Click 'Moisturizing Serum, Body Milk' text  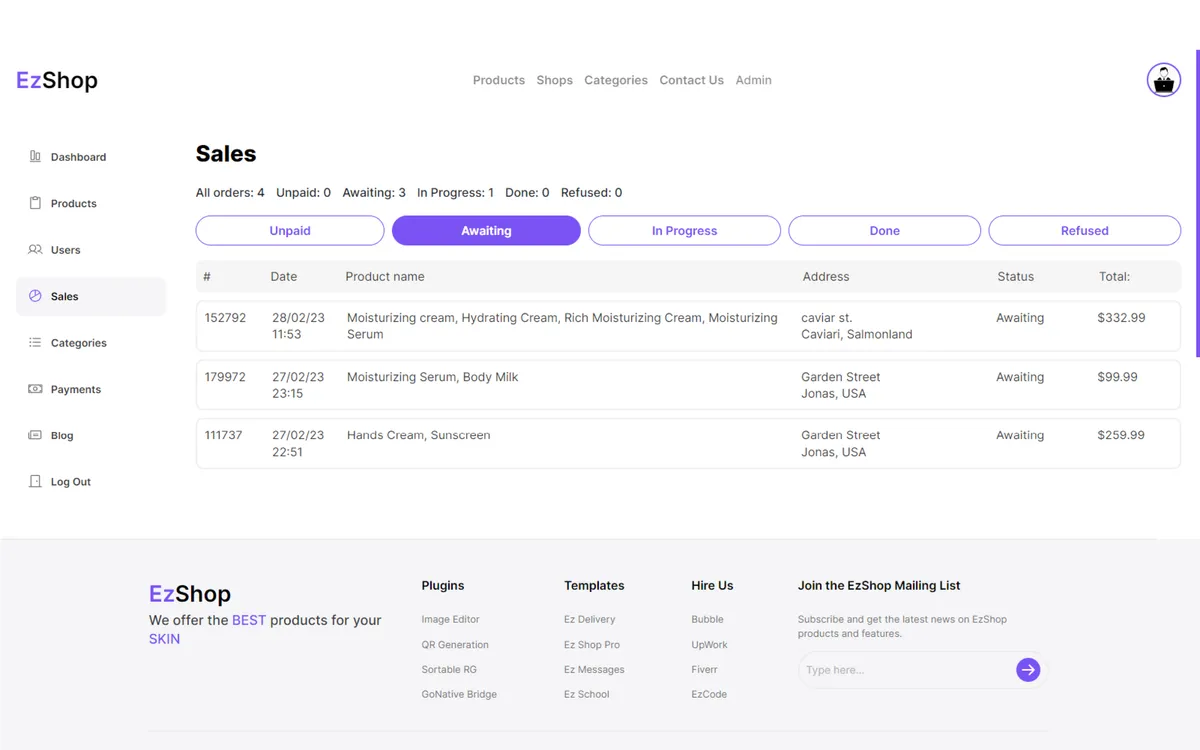tap(432, 377)
